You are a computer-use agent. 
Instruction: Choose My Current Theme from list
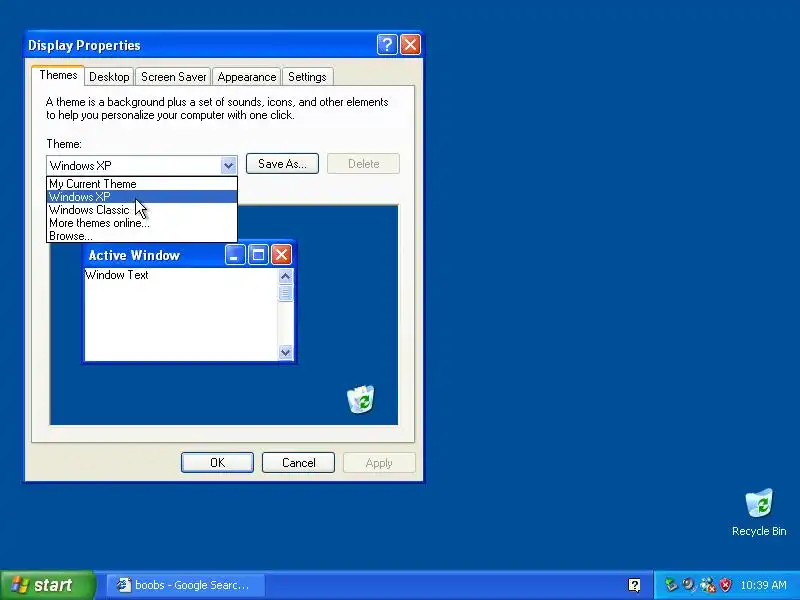tap(142, 184)
